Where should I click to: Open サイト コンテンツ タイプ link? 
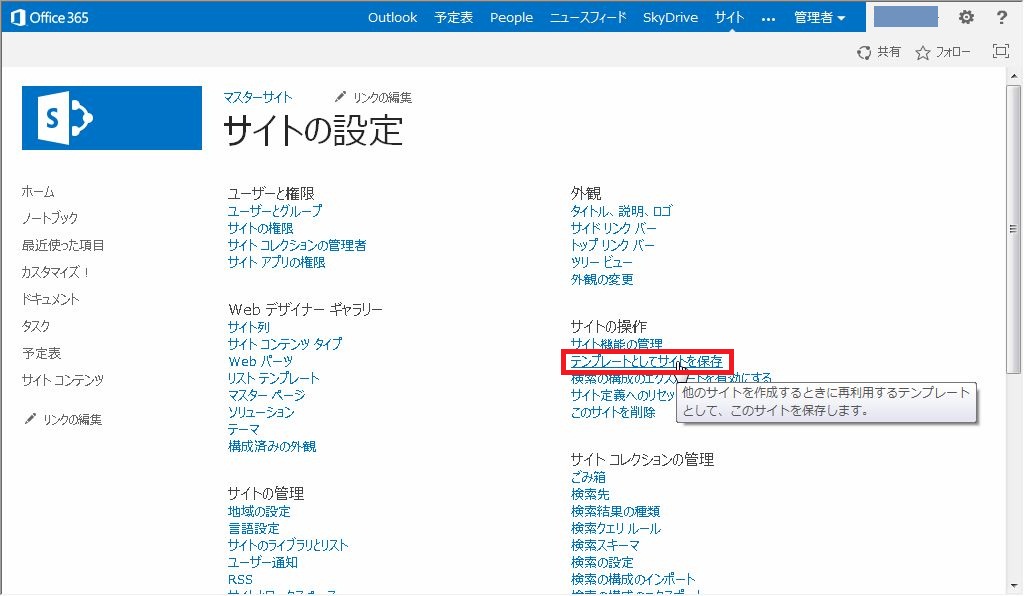click(x=285, y=343)
